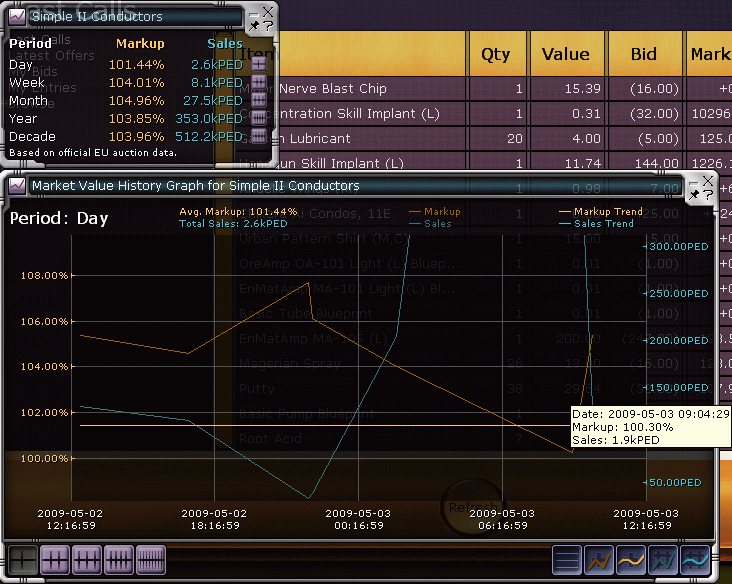Toggle grid lines on the graph
Viewport: 732px width, 584px height.
pyautogui.click(x=567, y=560)
